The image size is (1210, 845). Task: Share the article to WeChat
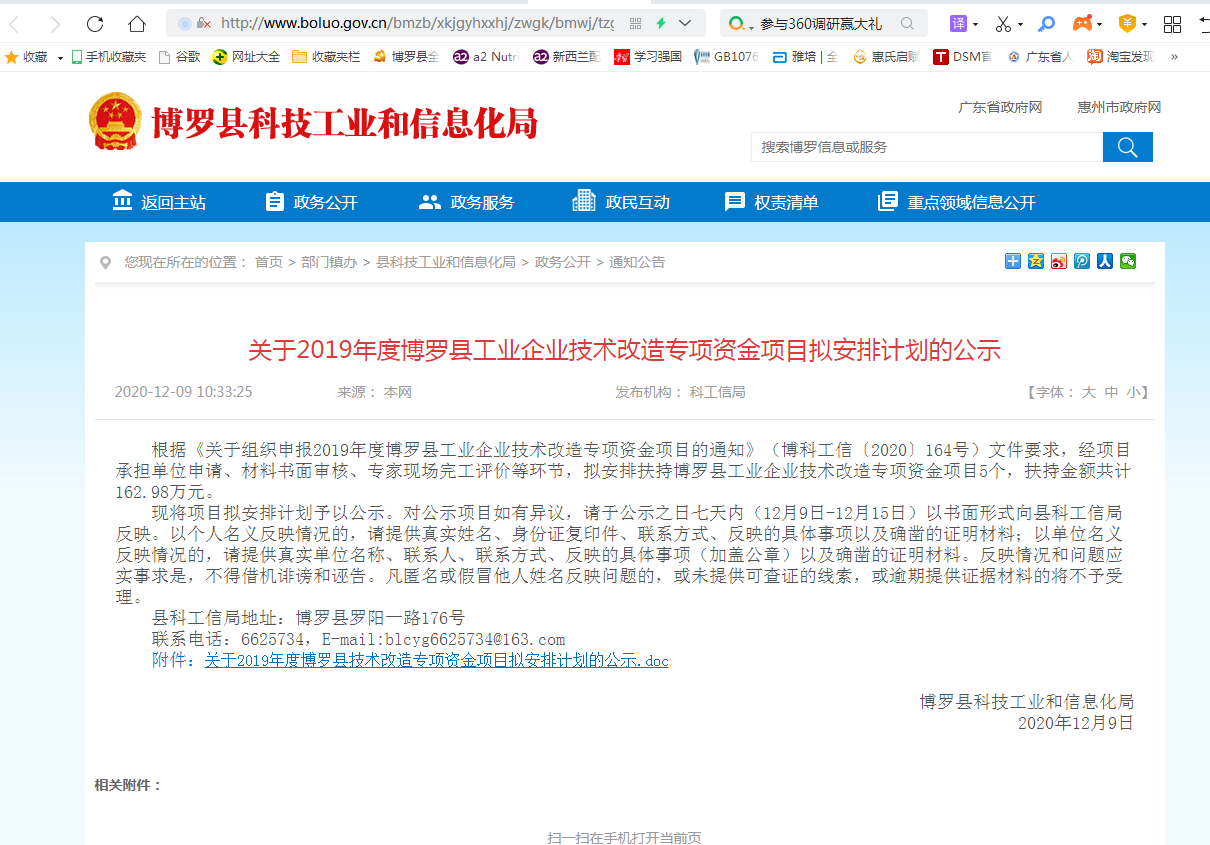click(x=1128, y=261)
